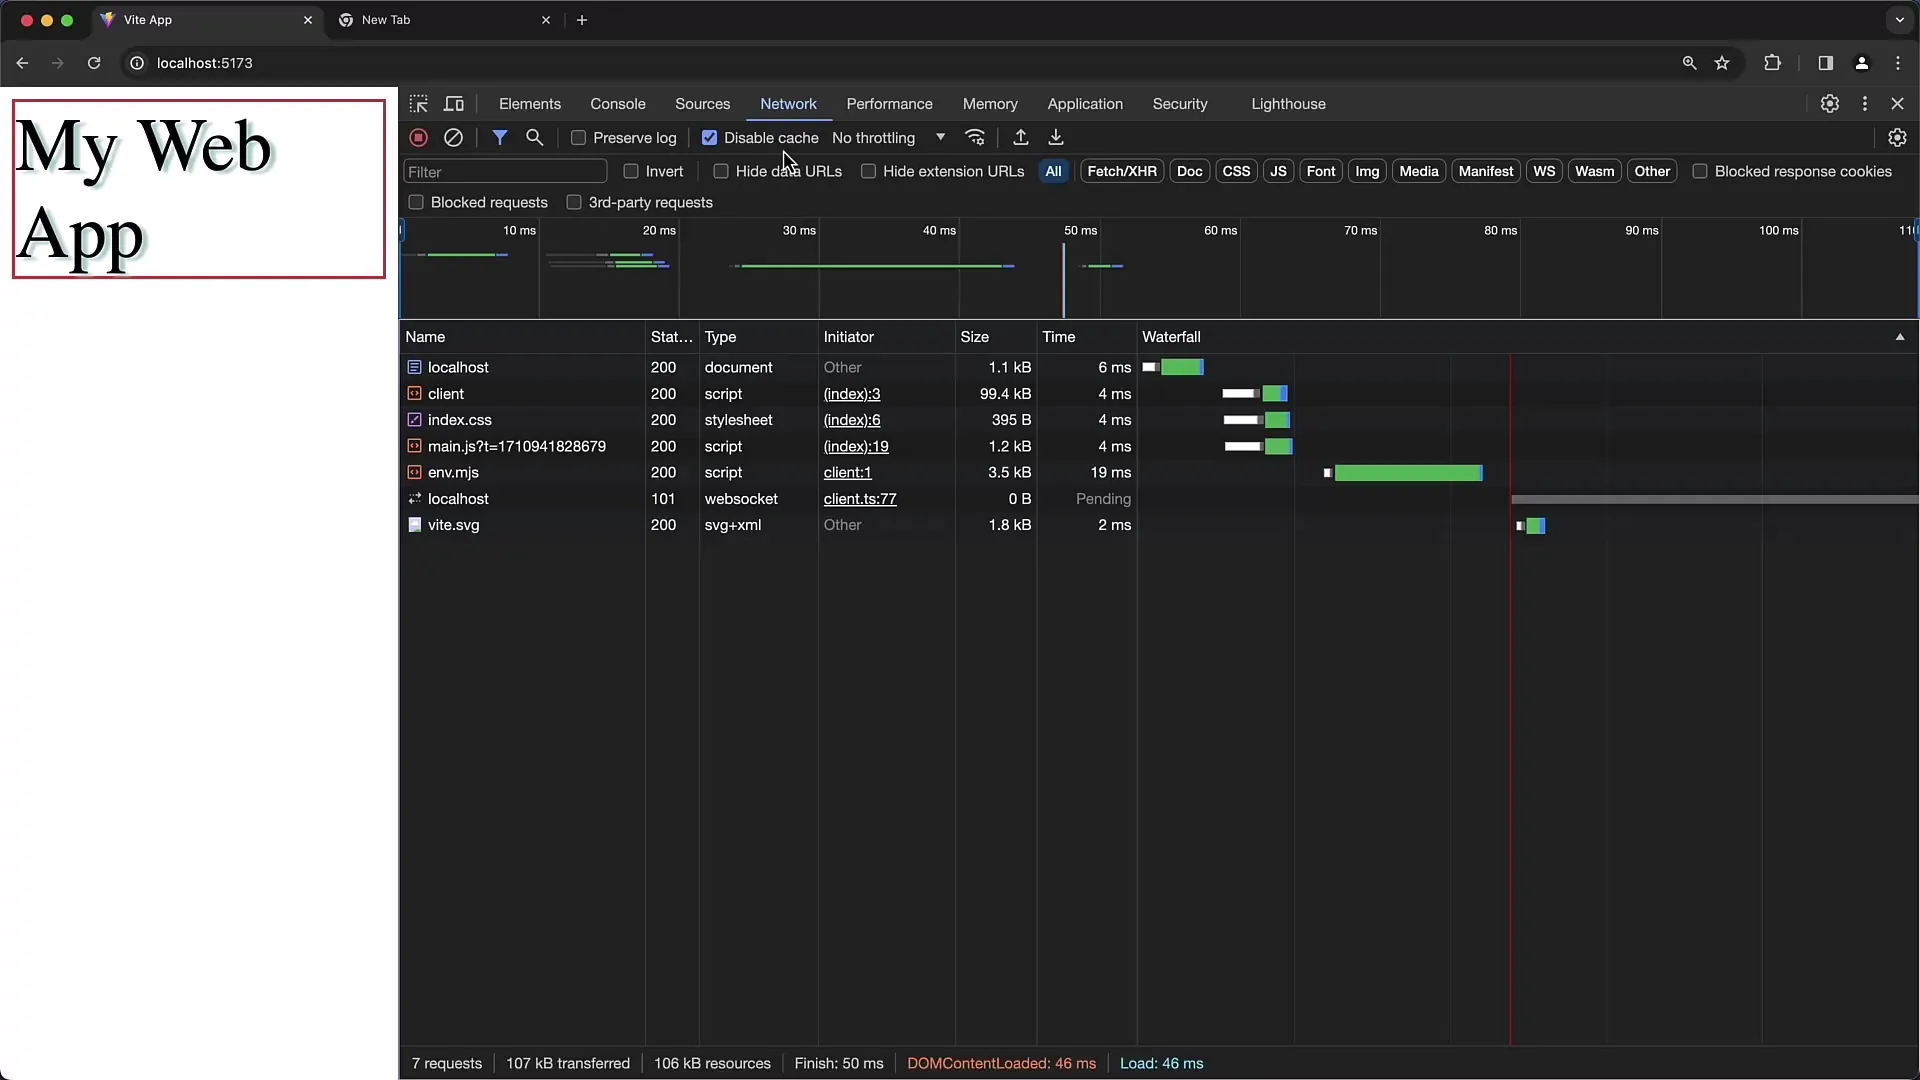The image size is (1920, 1080).
Task: Click the network search magnifier icon
Action: click(x=535, y=137)
